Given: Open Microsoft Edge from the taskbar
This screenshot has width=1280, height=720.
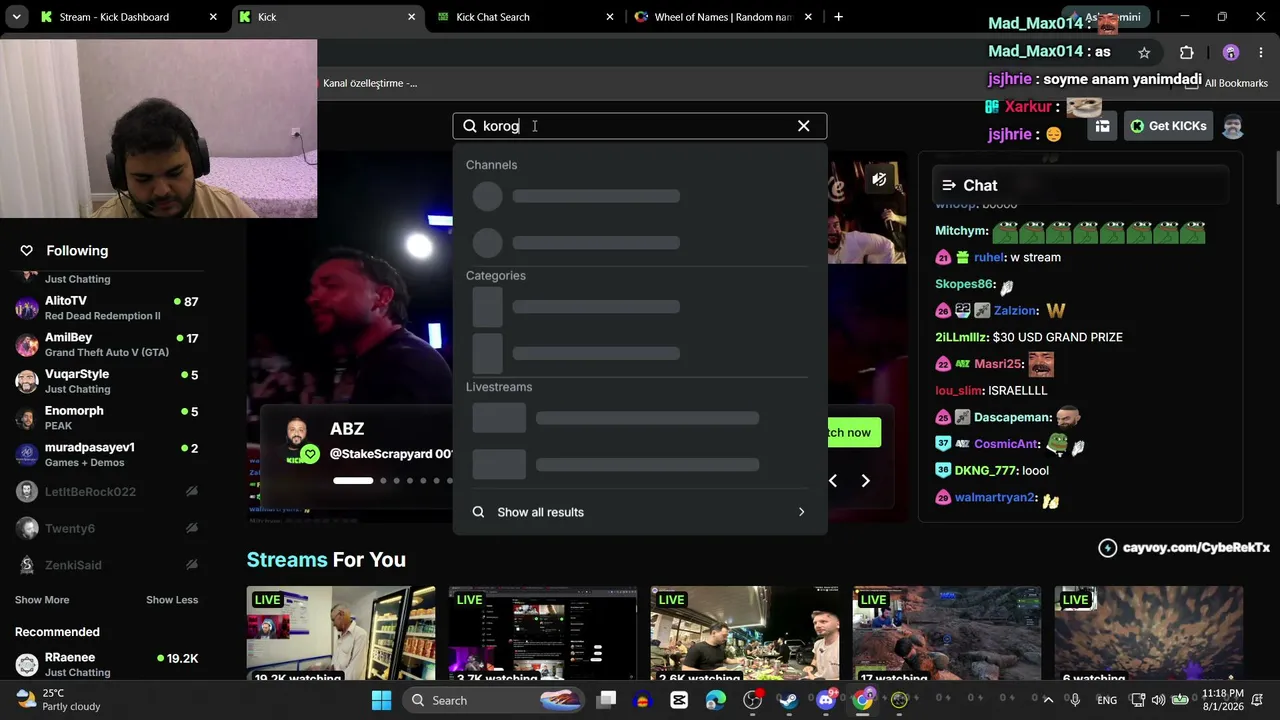Looking at the screenshot, I should click(715, 700).
